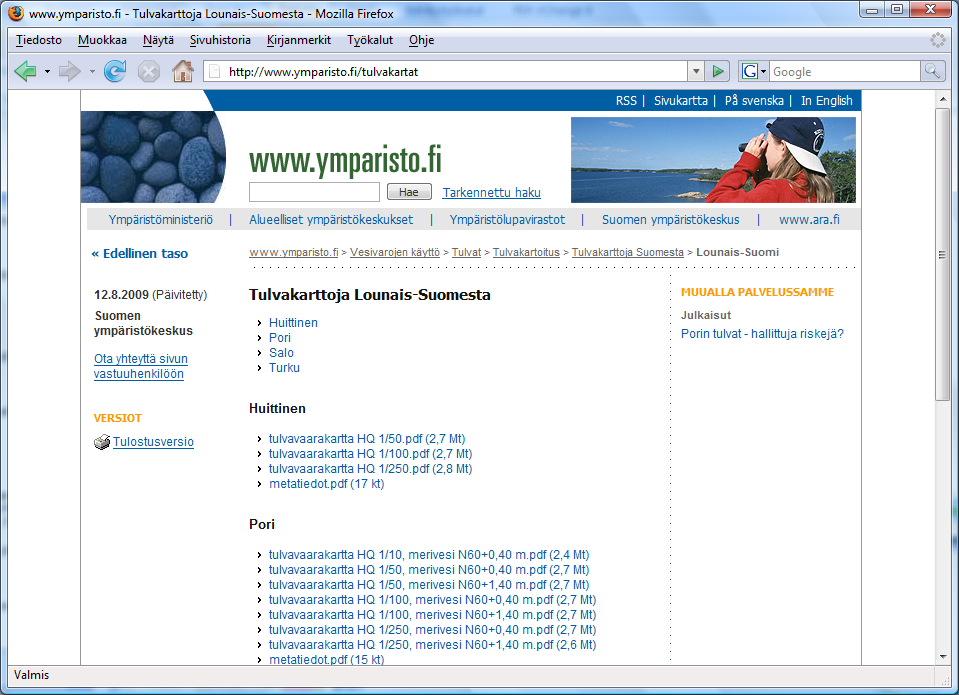Open the search engine selector dropdown
Screen dimensions: 959x695
coord(763,72)
